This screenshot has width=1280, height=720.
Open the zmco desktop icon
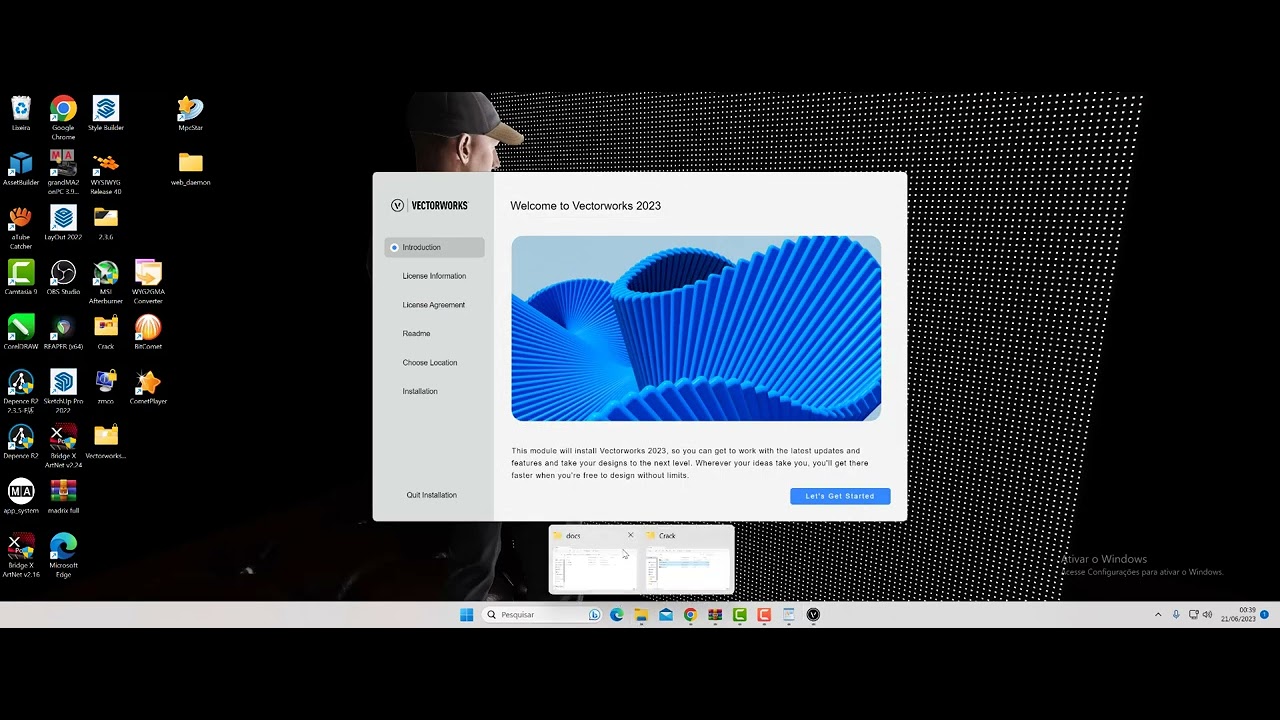tap(105, 387)
